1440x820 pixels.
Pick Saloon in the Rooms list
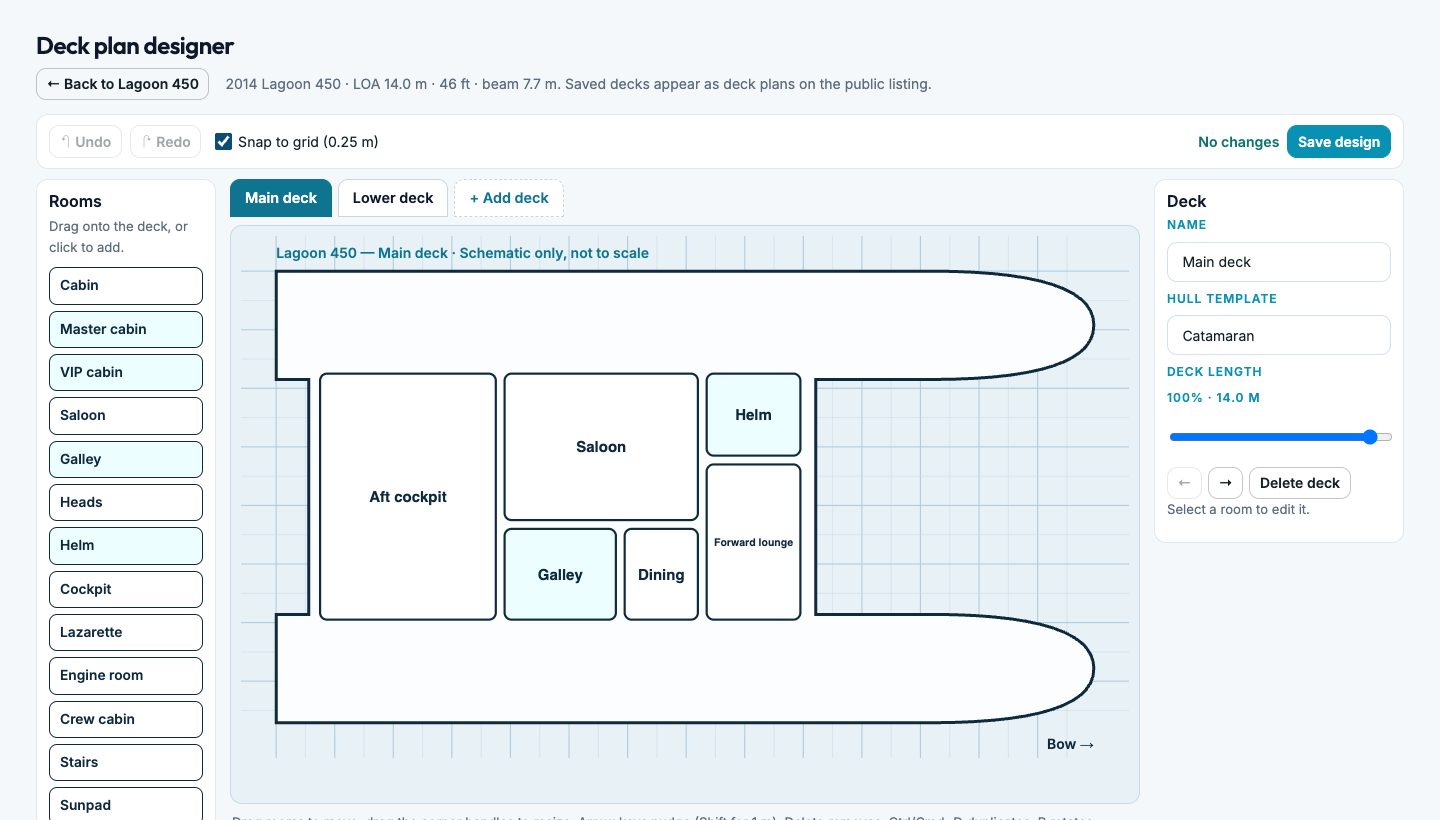click(126, 415)
